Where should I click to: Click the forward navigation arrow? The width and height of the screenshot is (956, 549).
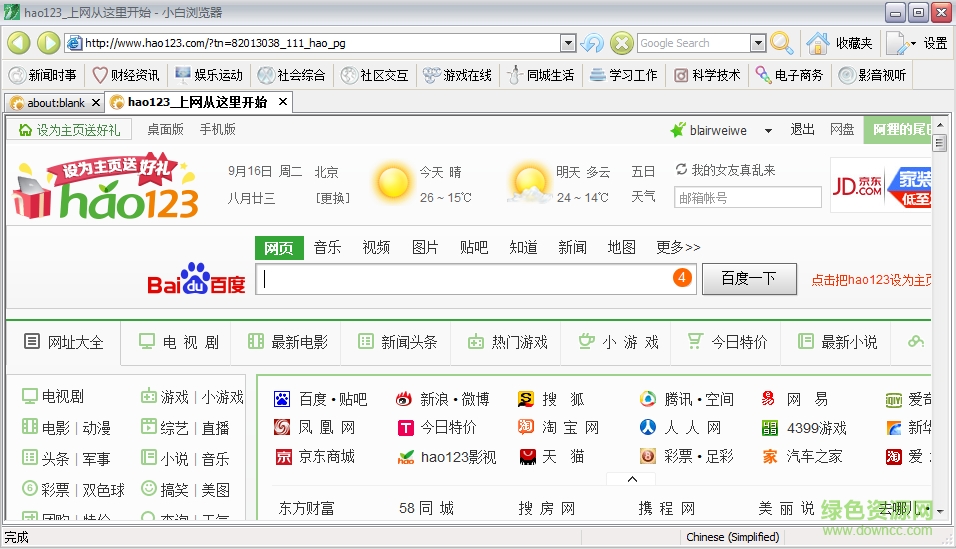(x=48, y=43)
